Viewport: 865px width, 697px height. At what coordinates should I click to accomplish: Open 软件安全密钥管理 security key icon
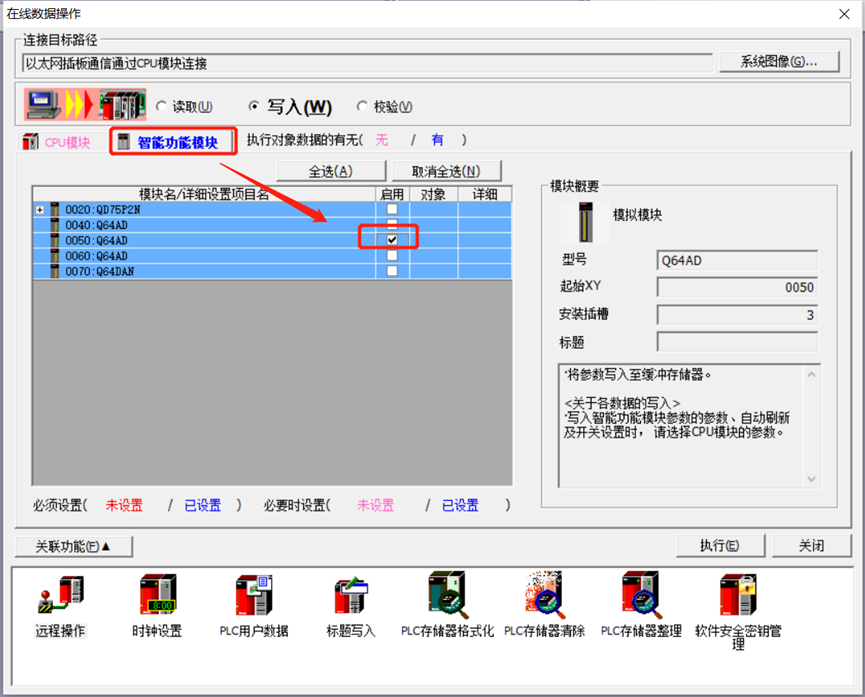coord(738,598)
